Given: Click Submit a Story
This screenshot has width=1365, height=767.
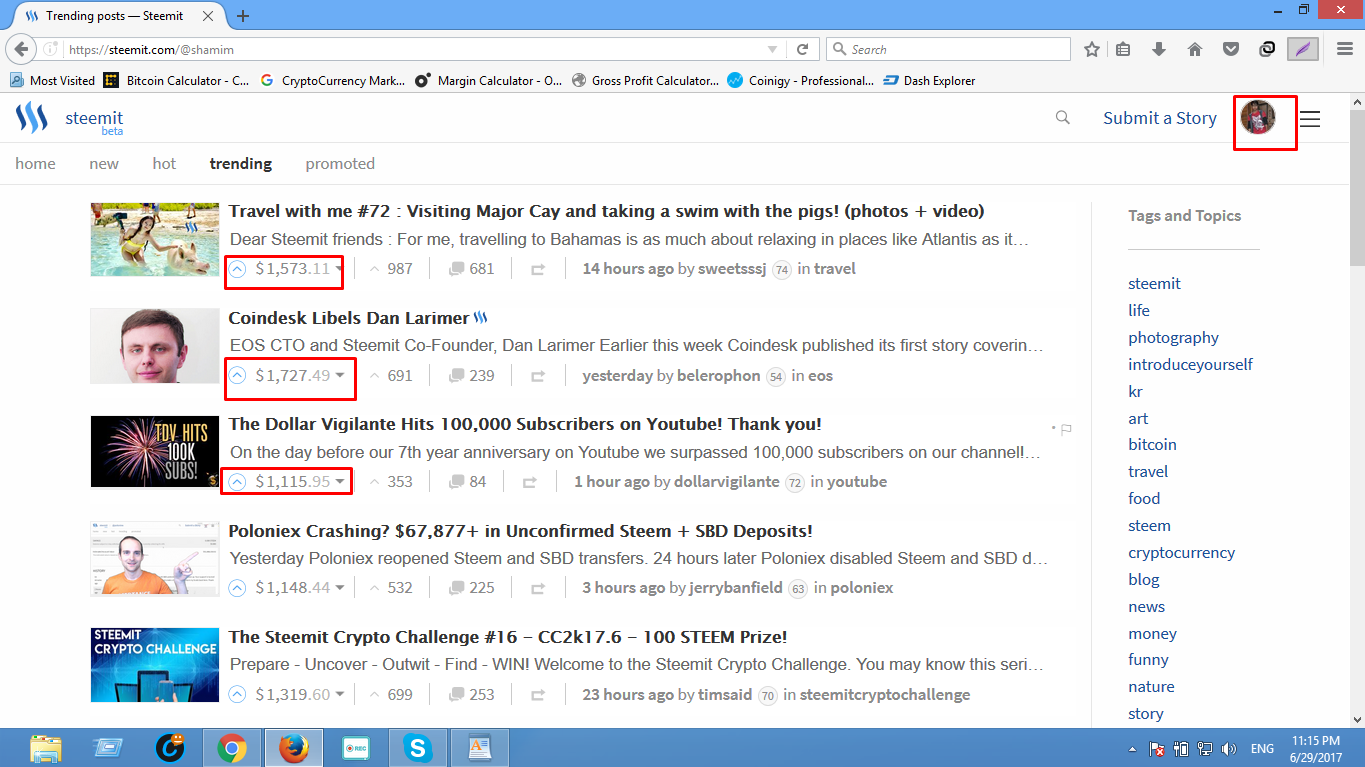Looking at the screenshot, I should click(x=1160, y=118).
